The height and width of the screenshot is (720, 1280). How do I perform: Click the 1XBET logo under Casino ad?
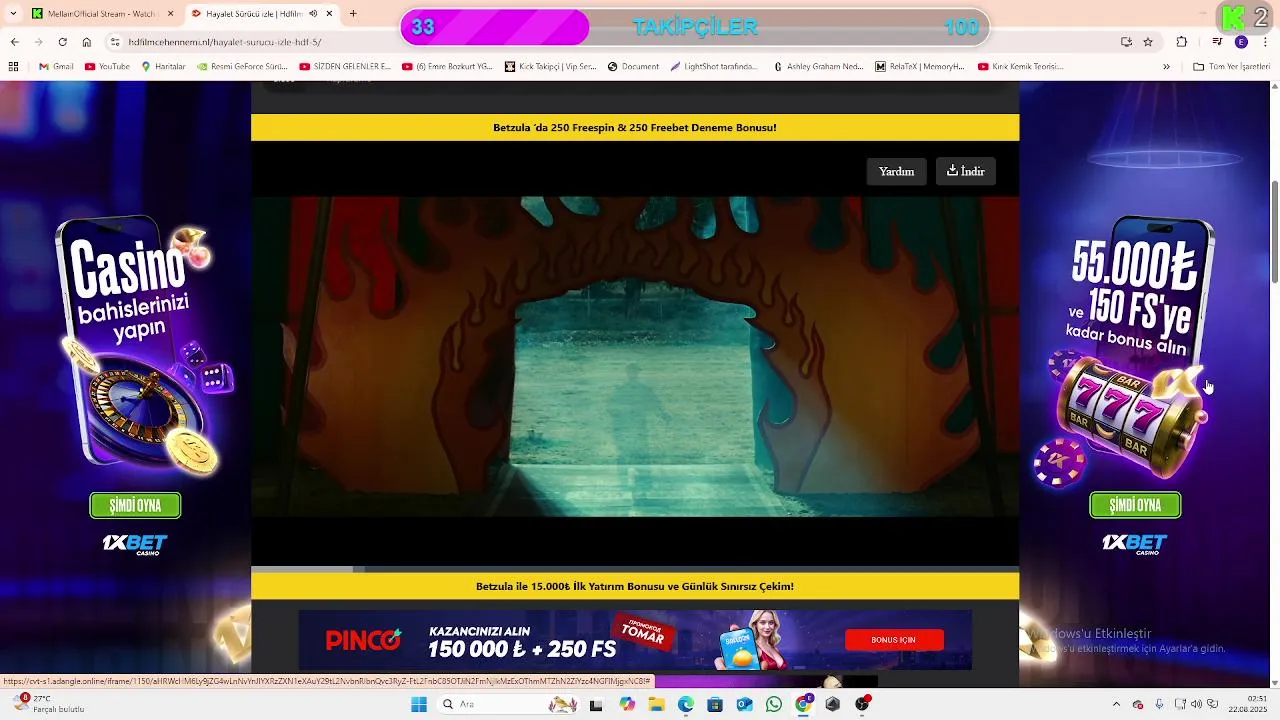(x=135, y=544)
